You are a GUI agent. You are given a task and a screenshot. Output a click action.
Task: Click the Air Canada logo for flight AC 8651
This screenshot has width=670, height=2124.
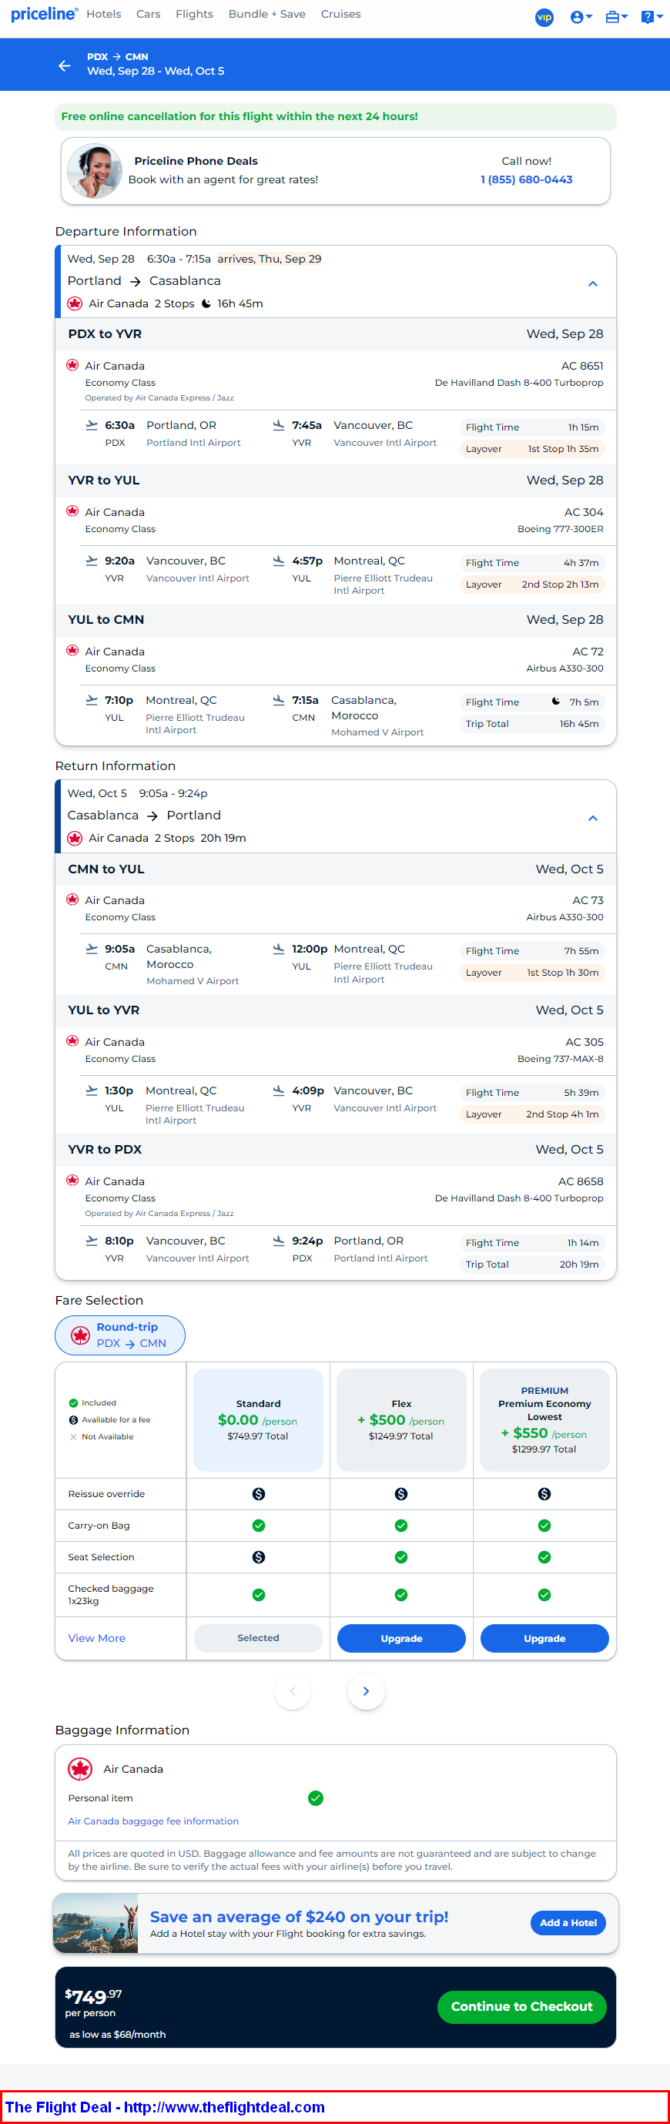click(x=73, y=366)
